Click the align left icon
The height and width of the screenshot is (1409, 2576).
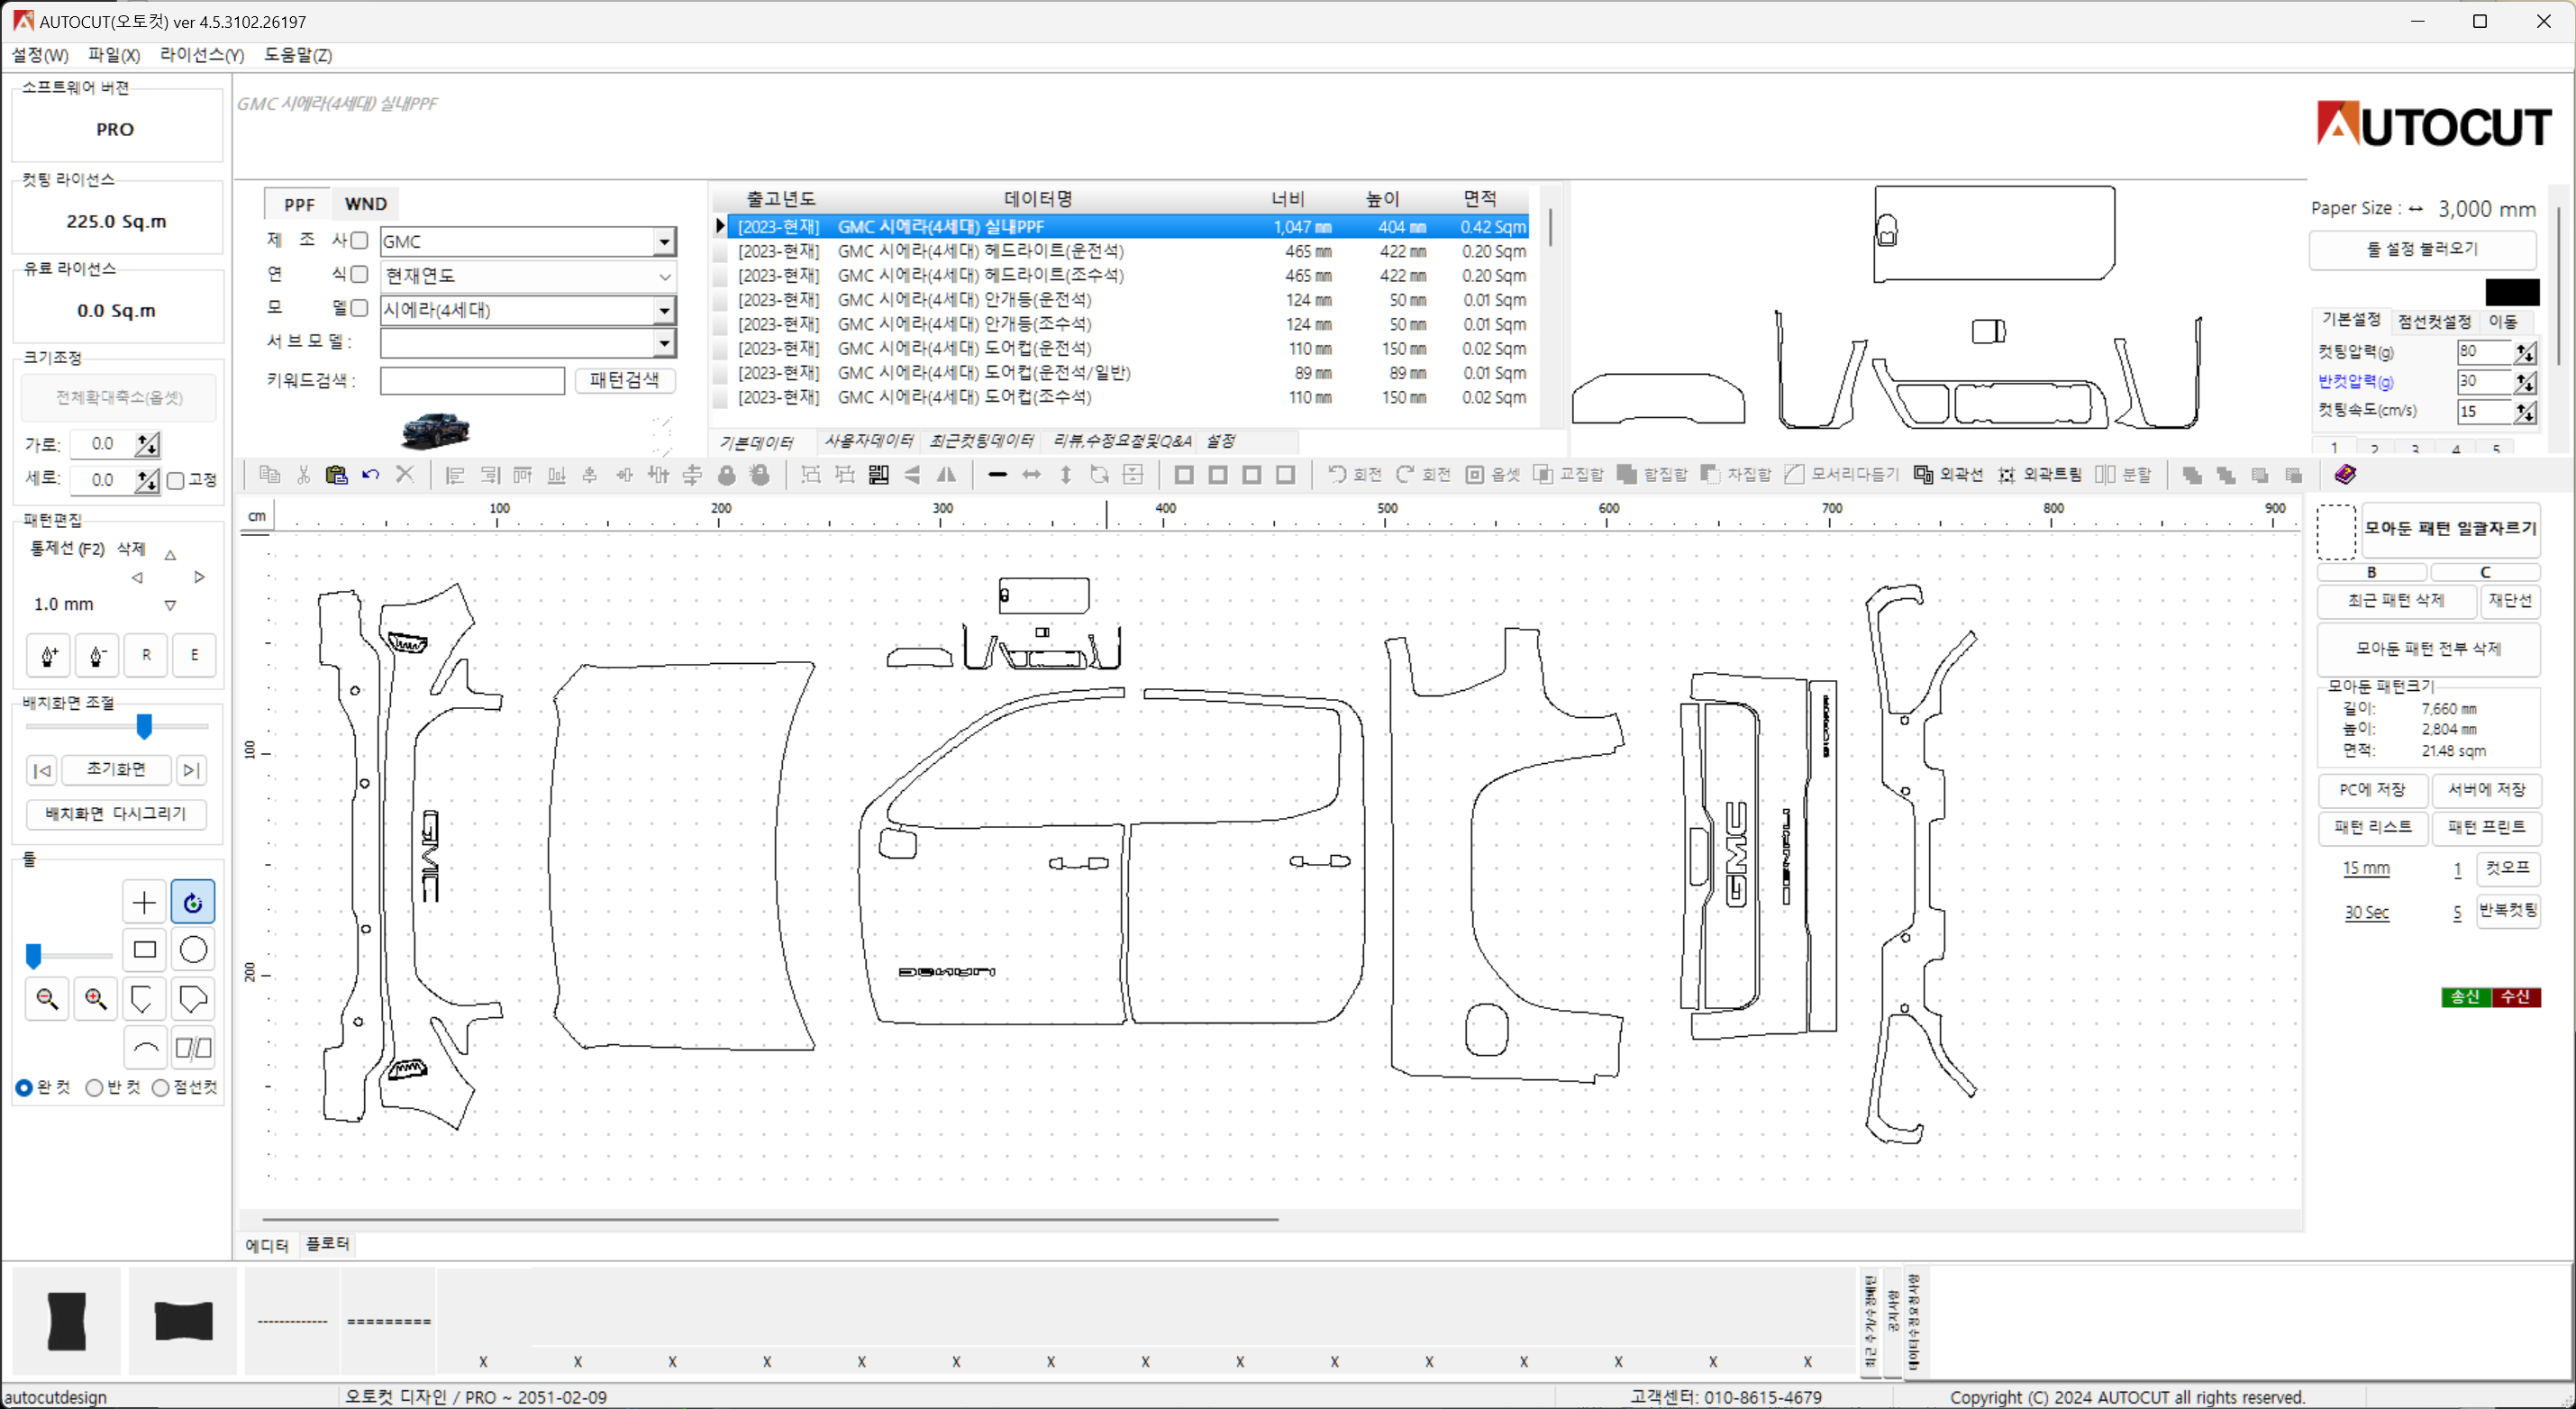click(x=455, y=475)
